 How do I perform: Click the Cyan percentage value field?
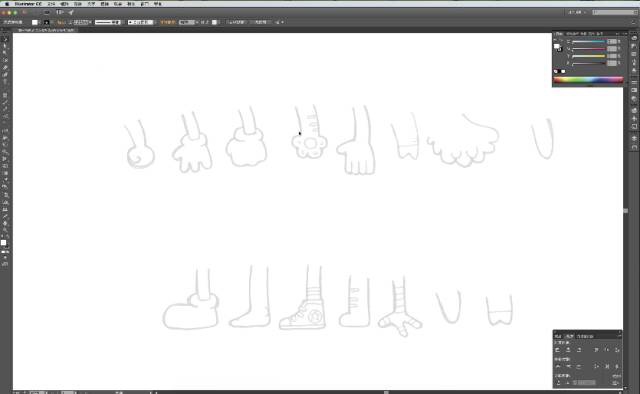[x=612, y=42]
